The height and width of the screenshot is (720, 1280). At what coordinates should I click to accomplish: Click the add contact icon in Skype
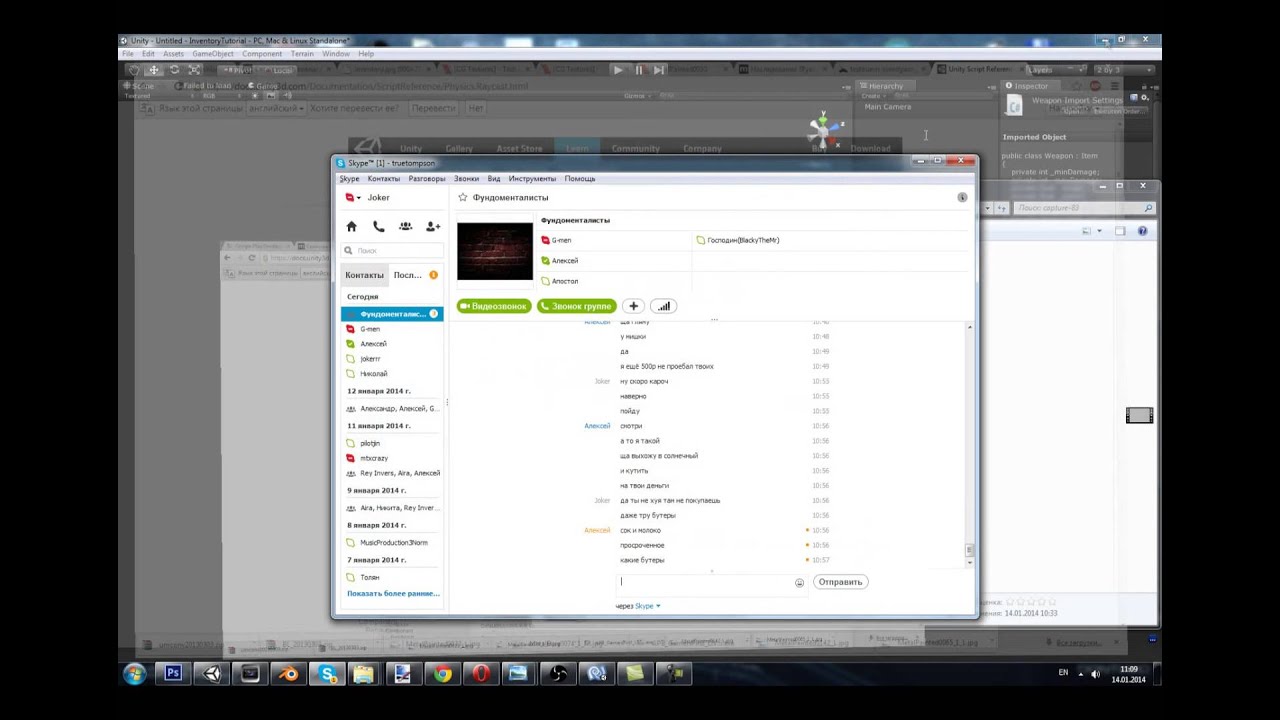click(432, 227)
